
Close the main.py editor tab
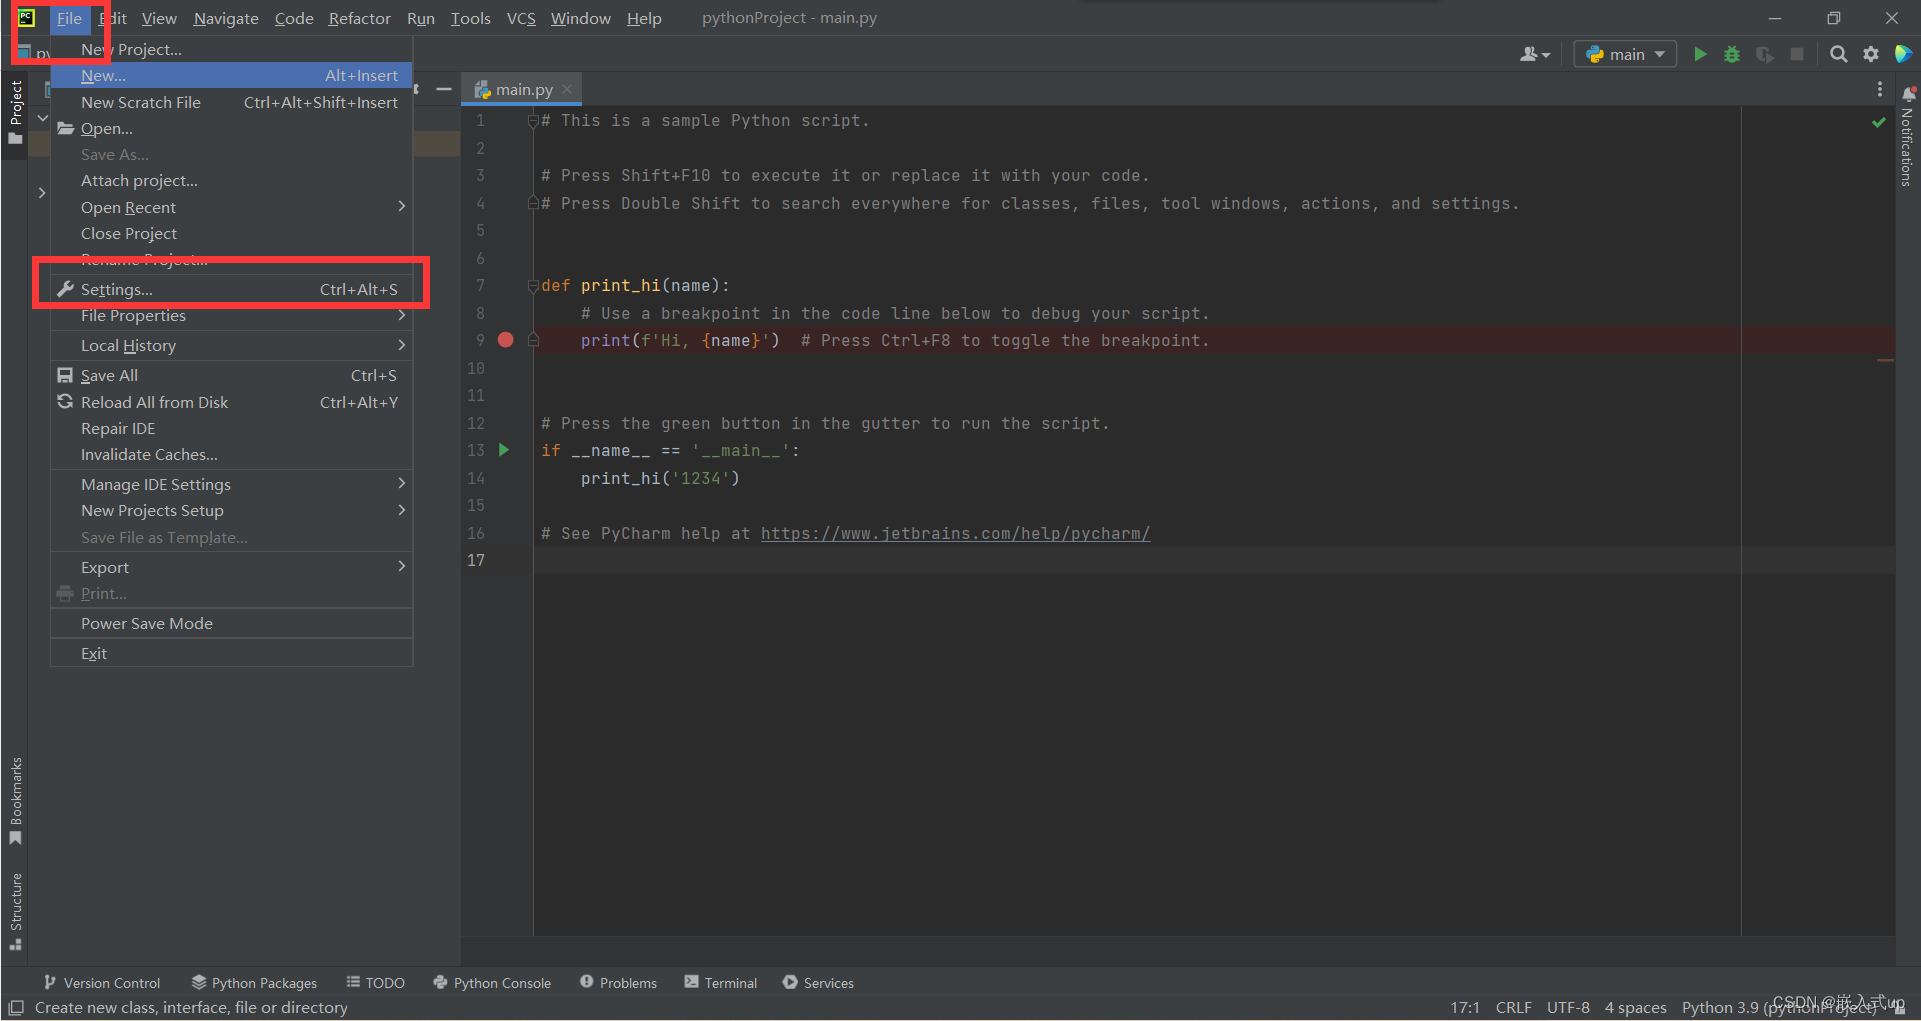[x=567, y=89]
